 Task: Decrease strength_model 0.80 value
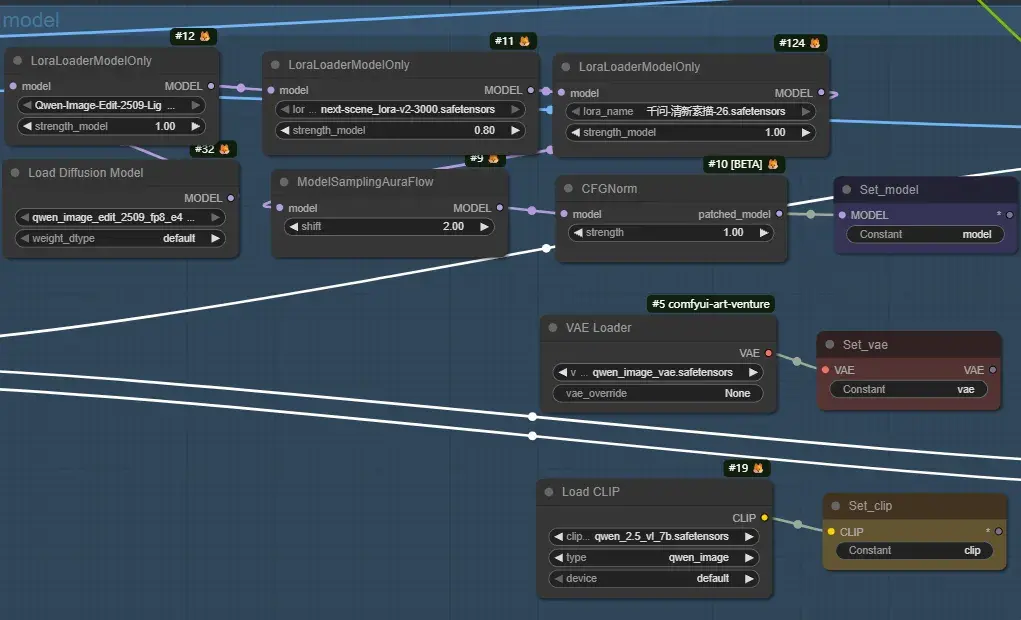pos(285,130)
